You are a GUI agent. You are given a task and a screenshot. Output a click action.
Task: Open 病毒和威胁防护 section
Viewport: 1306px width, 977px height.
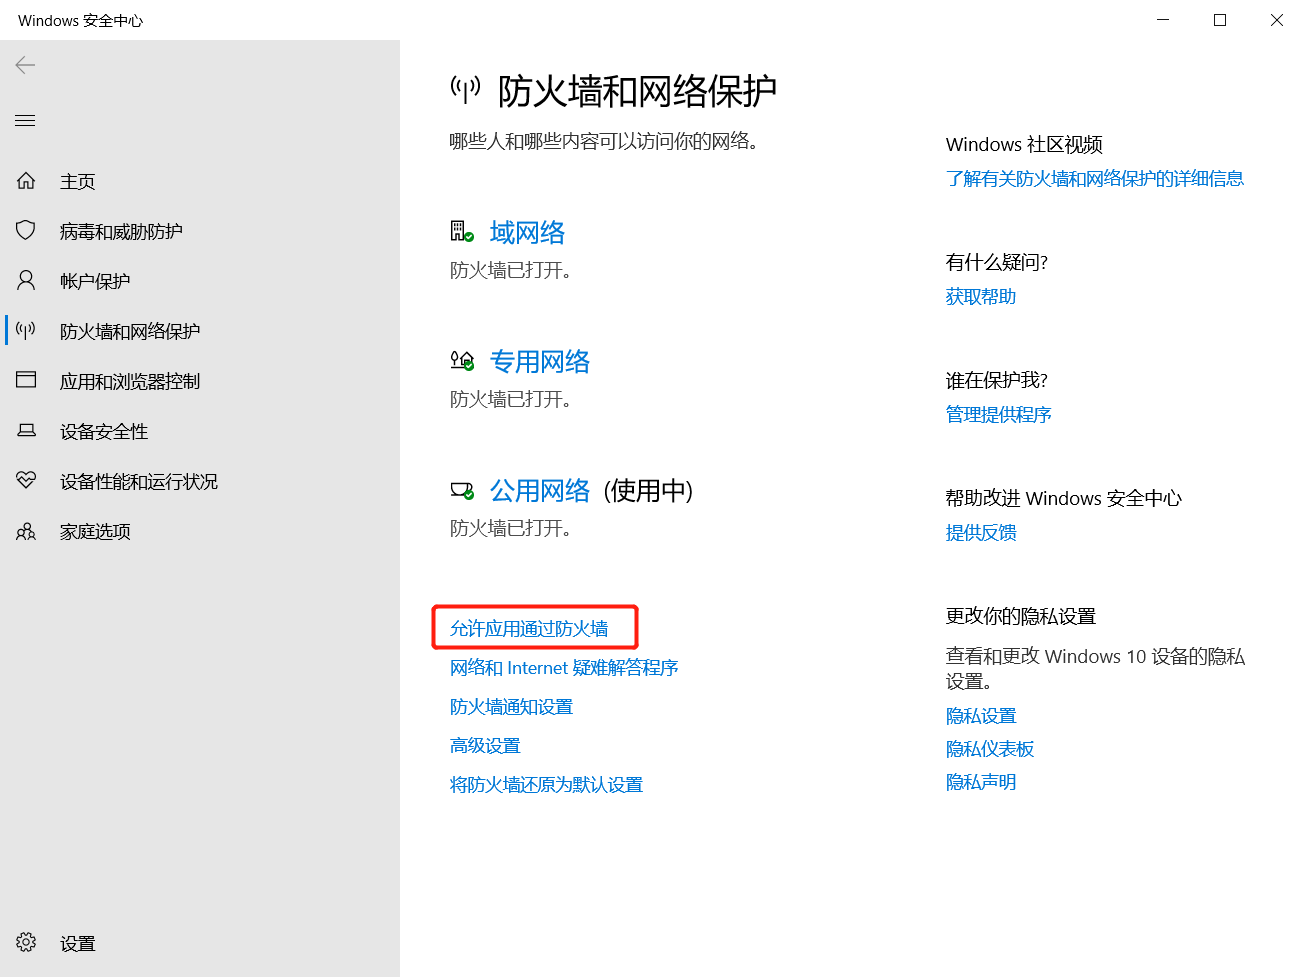point(121,231)
